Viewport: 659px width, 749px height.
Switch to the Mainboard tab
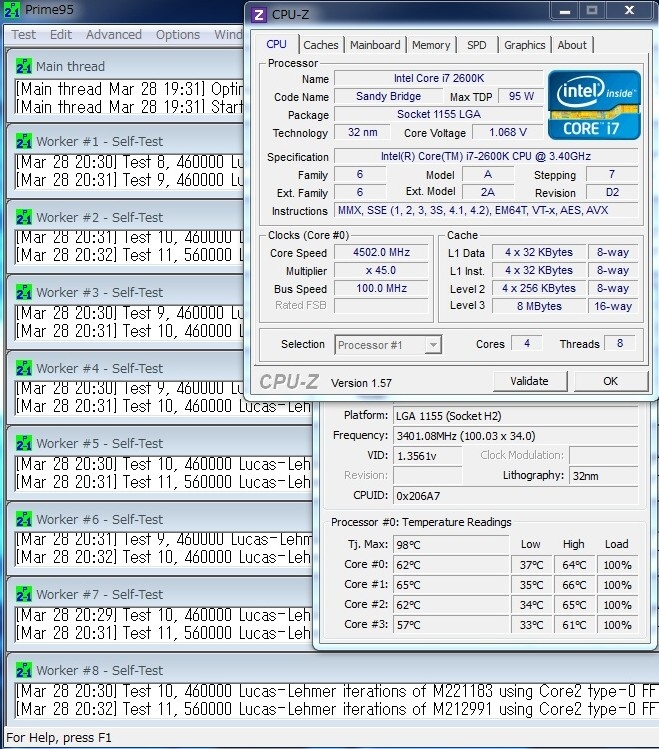(375, 45)
